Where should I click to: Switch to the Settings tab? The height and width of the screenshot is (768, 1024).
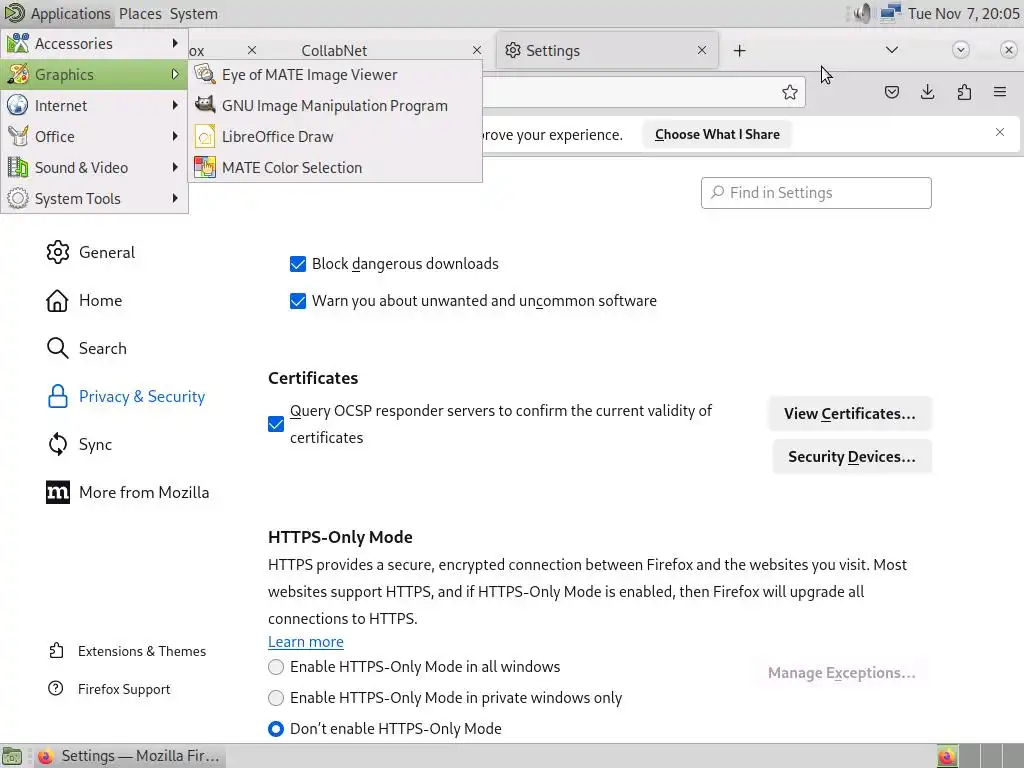607,50
